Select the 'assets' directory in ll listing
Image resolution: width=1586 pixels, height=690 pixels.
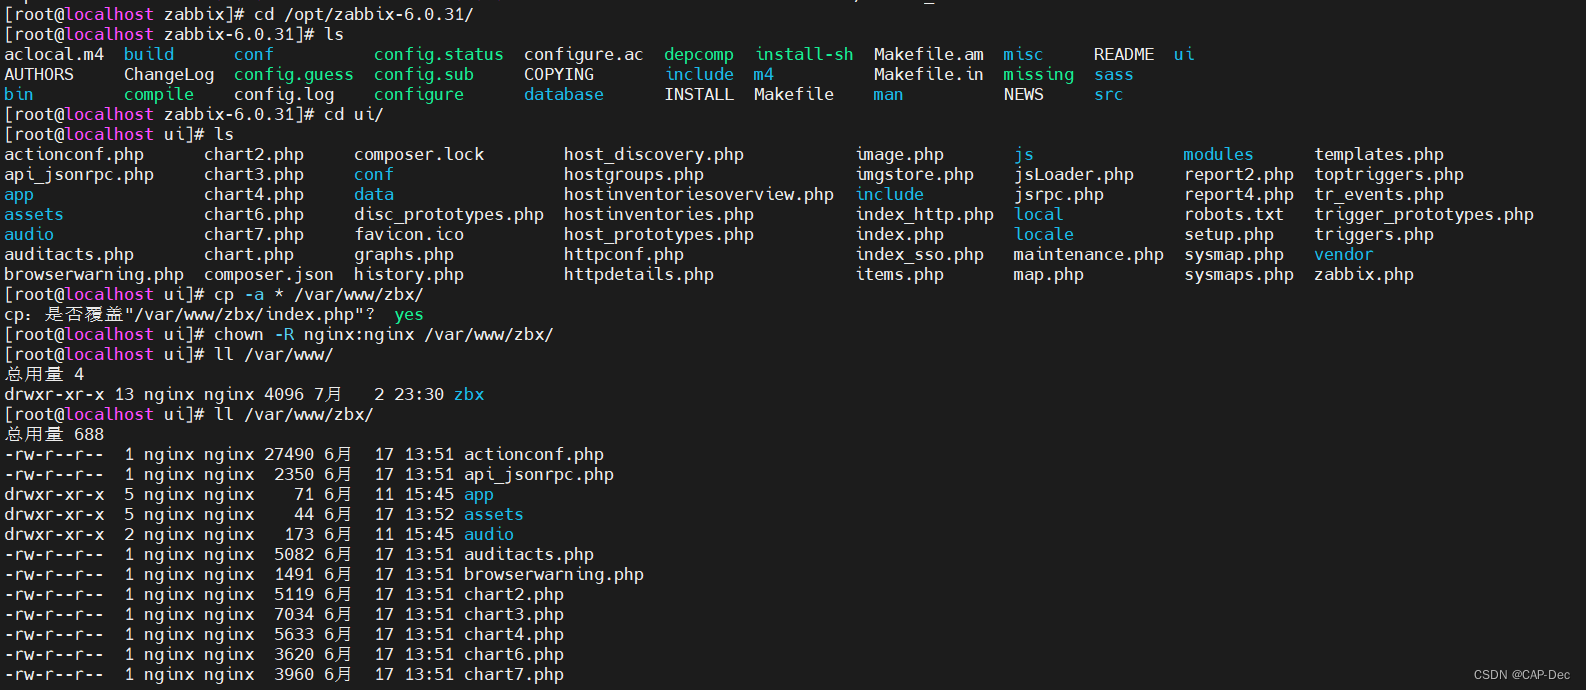pos(494,514)
